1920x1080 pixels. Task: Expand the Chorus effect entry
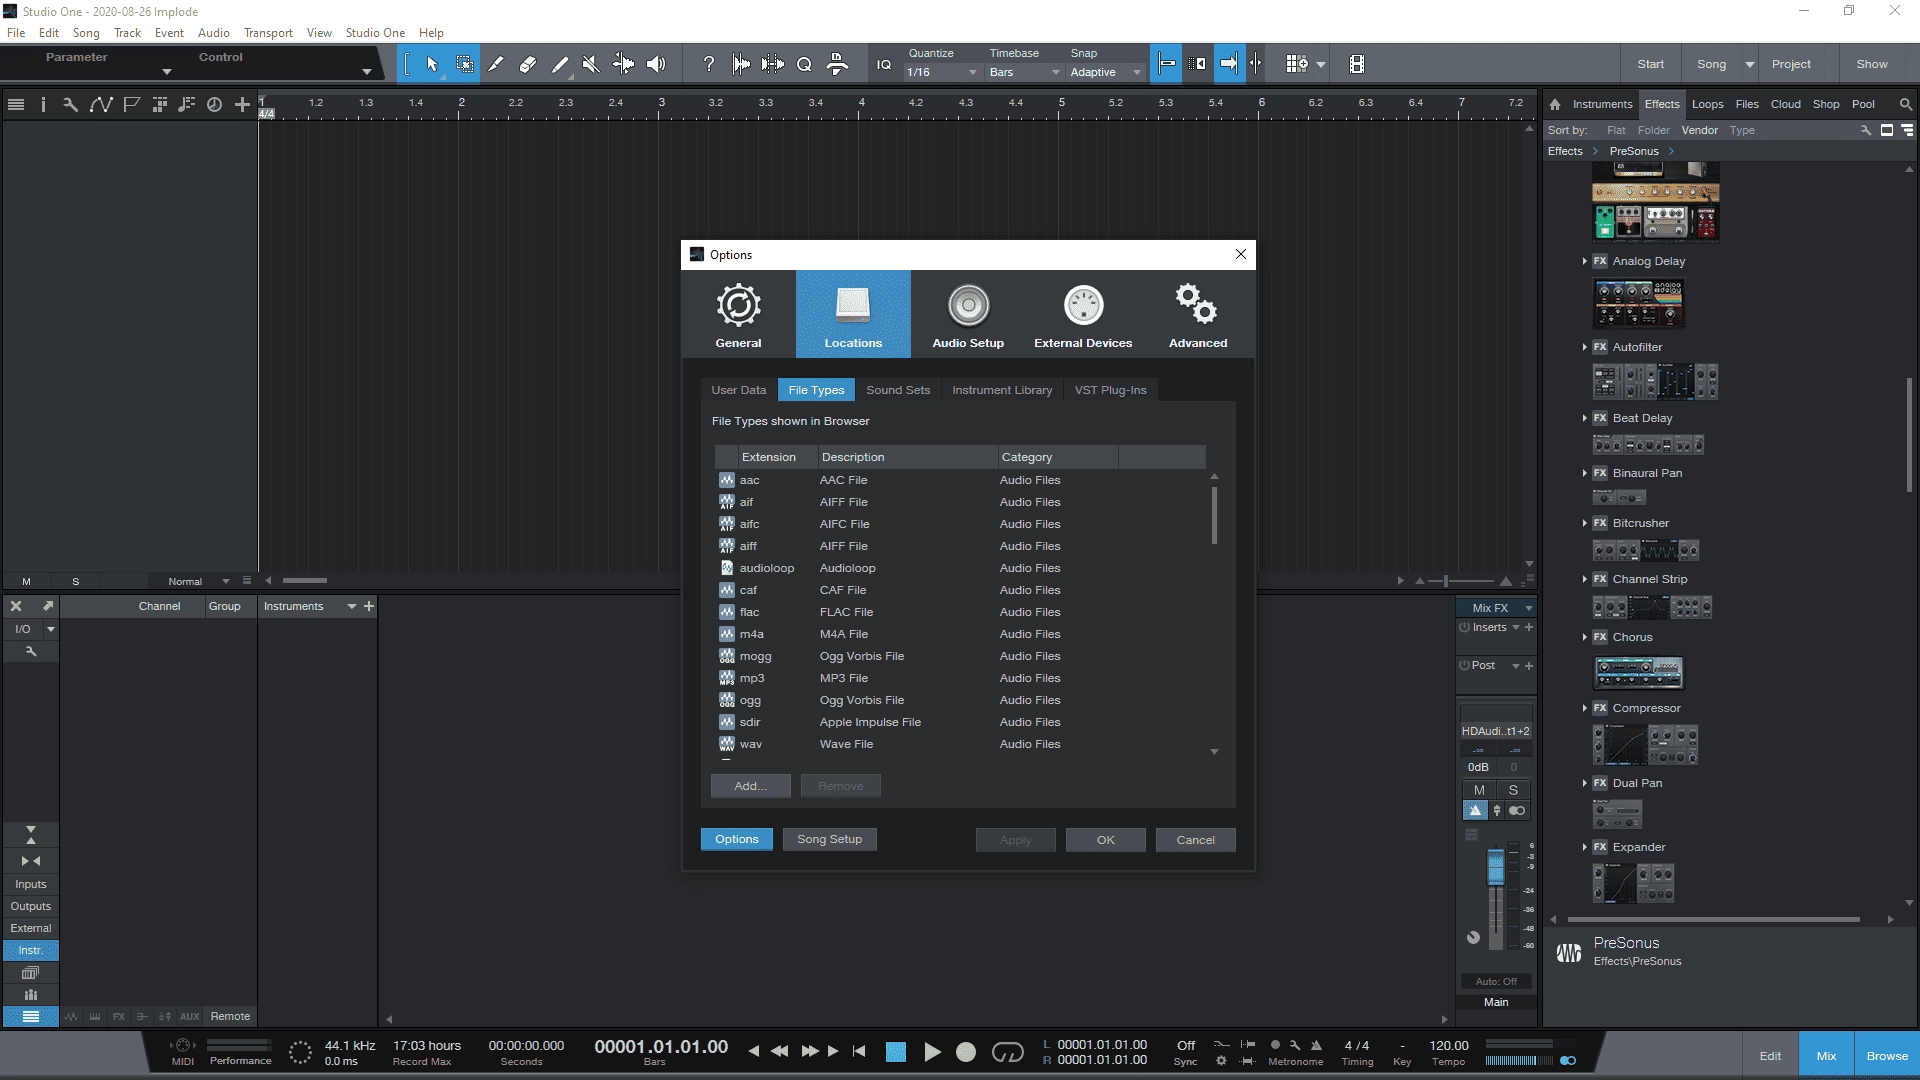pyautogui.click(x=1585, y=637)
